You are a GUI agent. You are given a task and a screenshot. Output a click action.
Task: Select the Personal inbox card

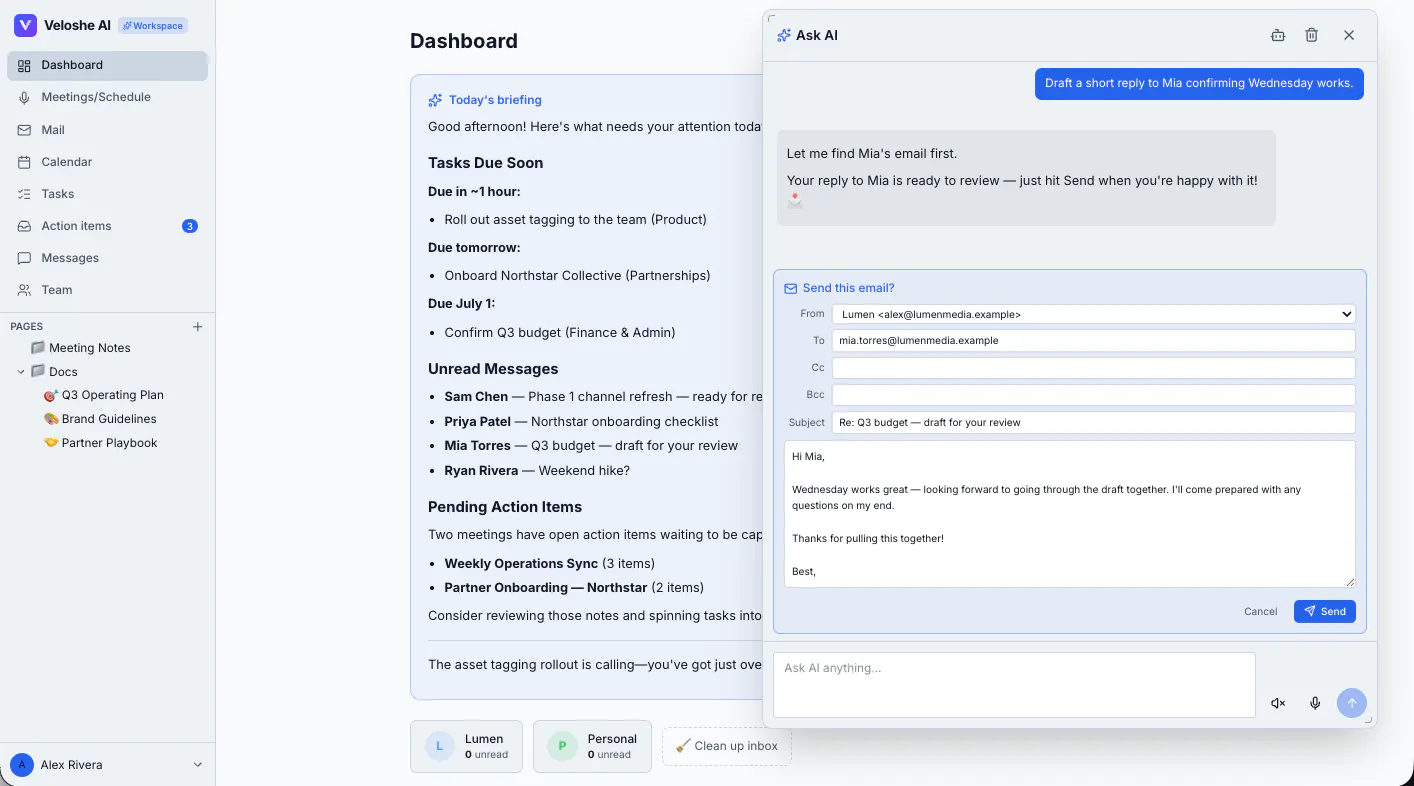(x=592, y=746)
